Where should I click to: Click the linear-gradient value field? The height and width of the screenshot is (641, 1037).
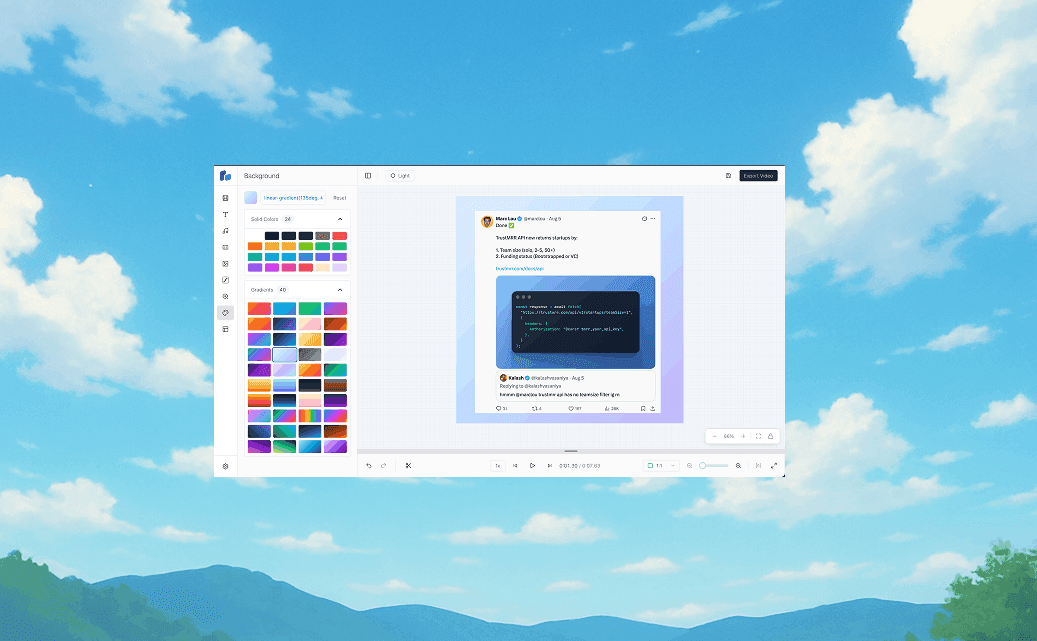click(x=293, y=198)
